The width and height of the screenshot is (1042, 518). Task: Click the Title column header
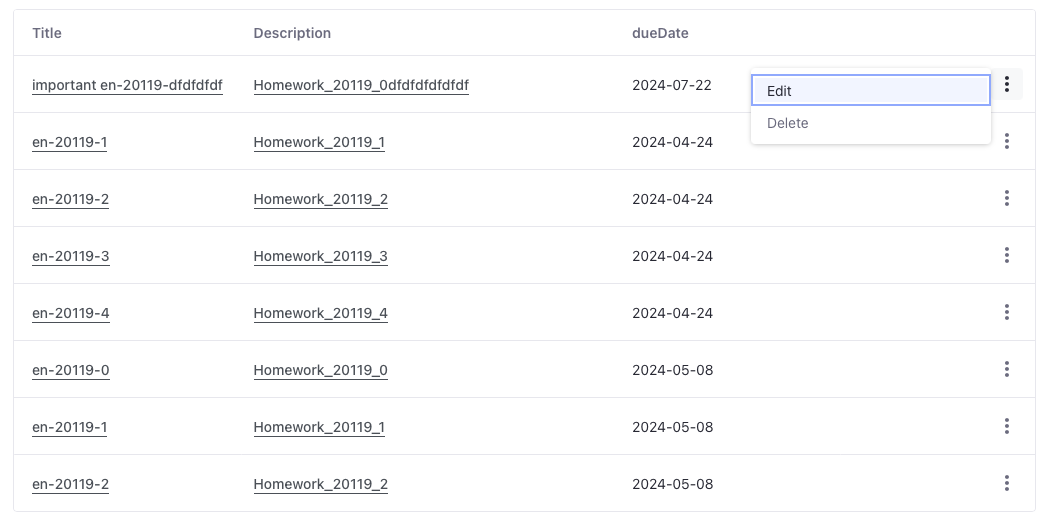(47, 33)
